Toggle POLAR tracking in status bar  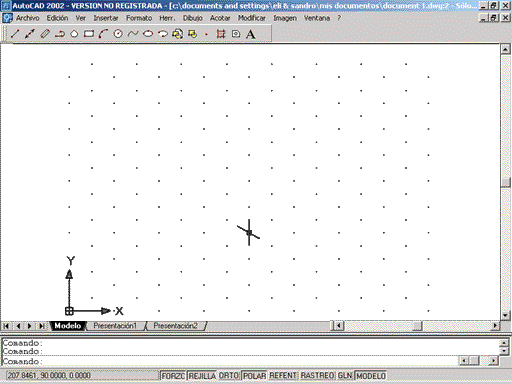pos(254,376)
